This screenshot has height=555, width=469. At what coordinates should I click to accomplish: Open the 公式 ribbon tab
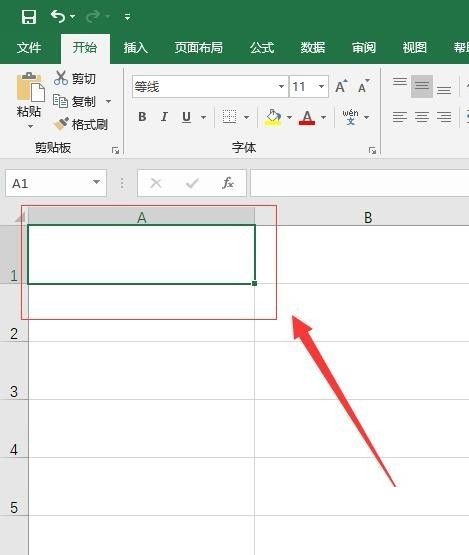262,47
